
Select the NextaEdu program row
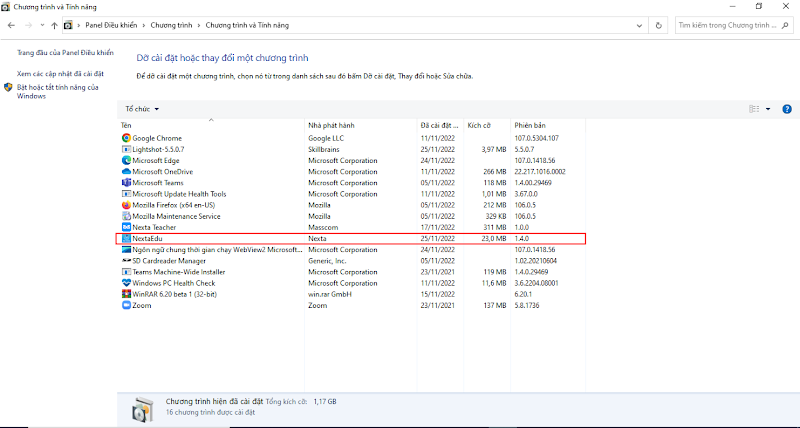[350, 239]
